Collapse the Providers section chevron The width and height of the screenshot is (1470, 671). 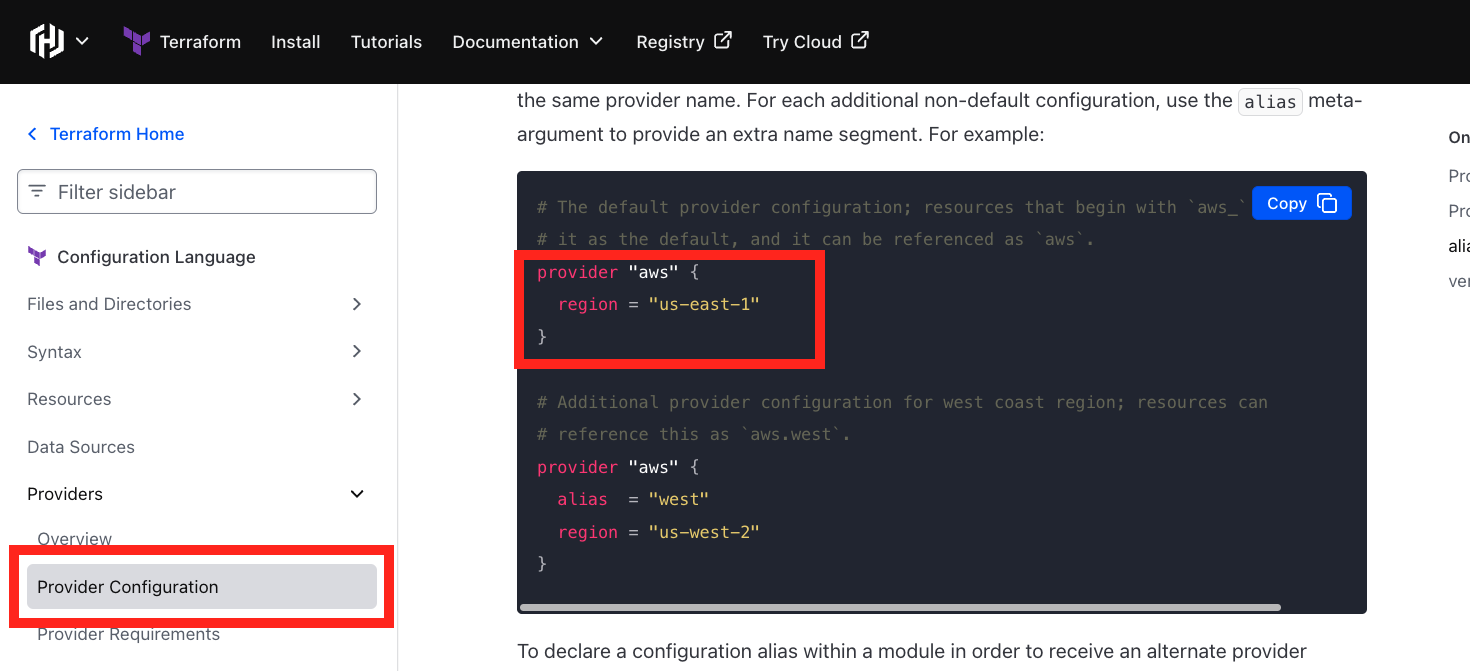click(x=357, y=494)
